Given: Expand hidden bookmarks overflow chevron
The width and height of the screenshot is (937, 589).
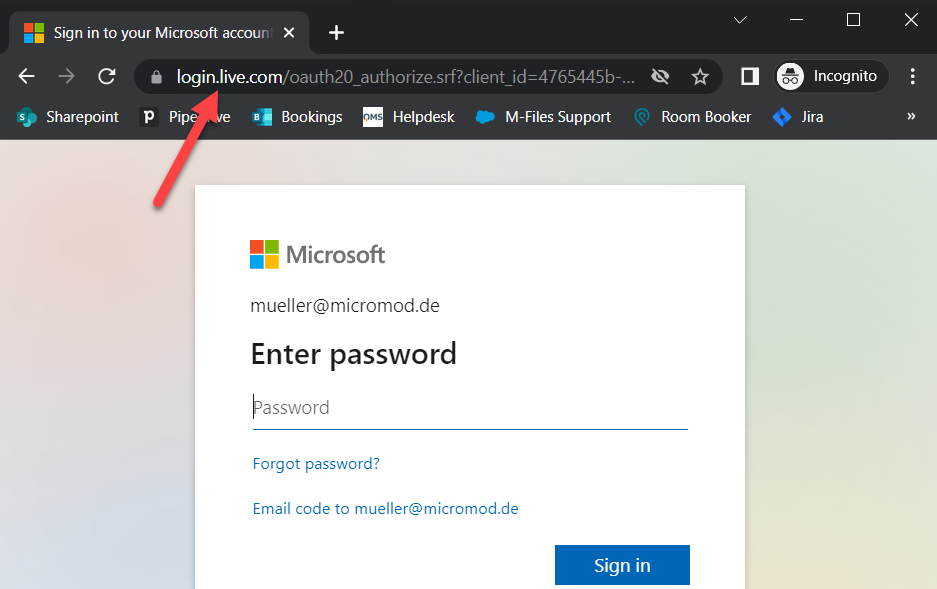Looking at the screenshot, I should 911,117.
